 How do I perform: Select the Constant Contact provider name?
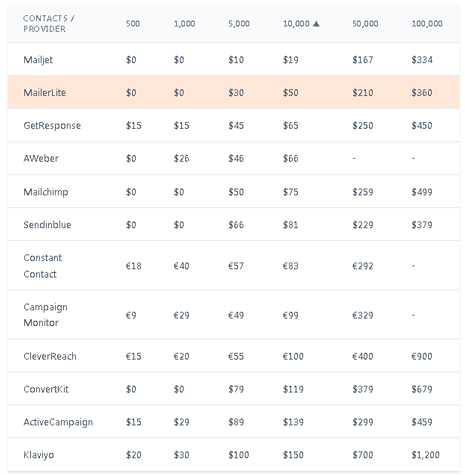pos(43,266)
